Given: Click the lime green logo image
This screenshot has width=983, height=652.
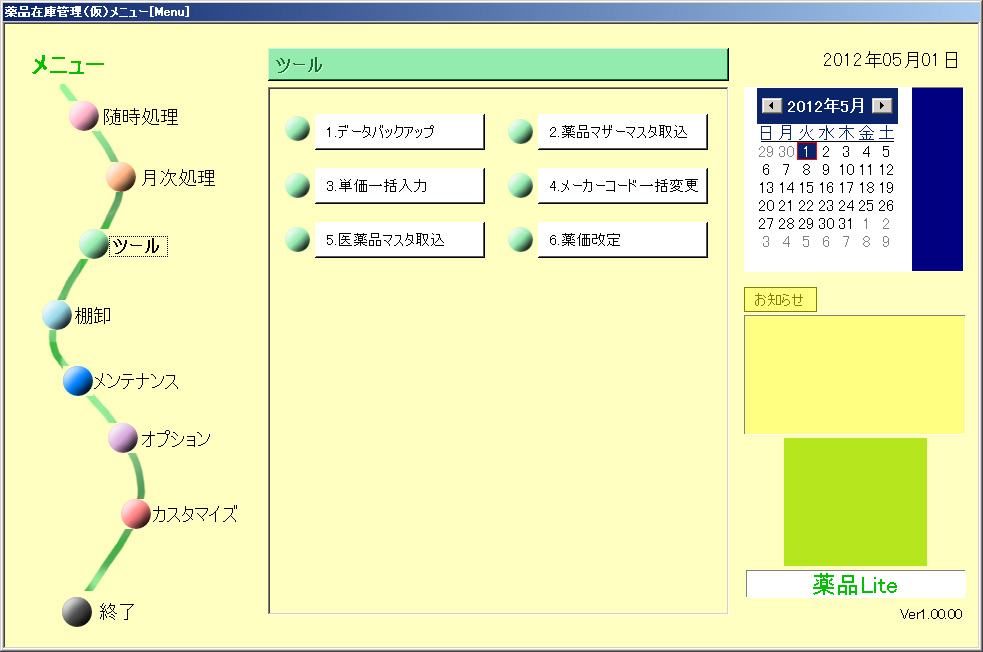Looking at the screenshot, I should [x=855, y=502].
